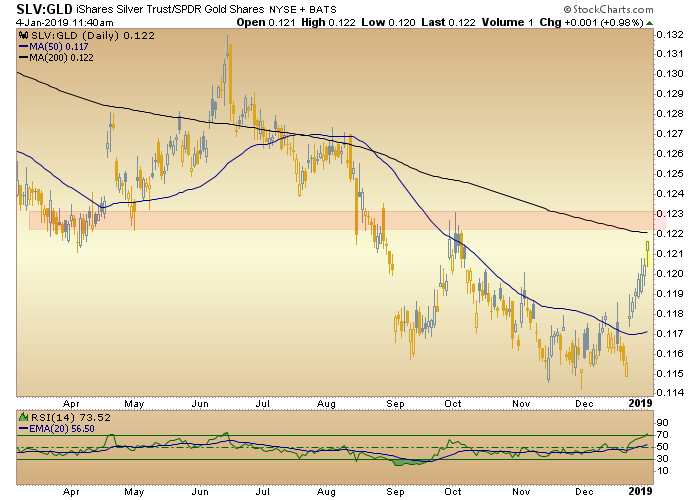Click 'Sep' on the RSI panel's bottom axis

pos(395,492)
